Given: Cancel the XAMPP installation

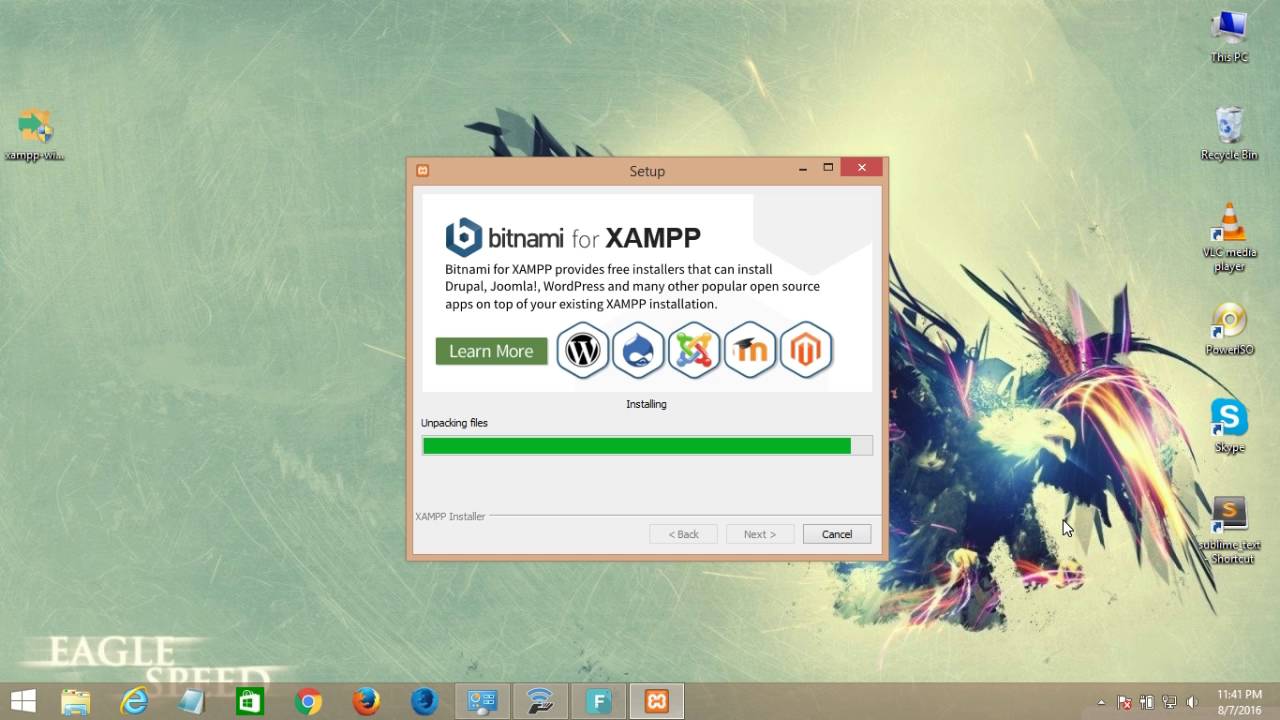Looking at the screenshot, I should point(837,534).
